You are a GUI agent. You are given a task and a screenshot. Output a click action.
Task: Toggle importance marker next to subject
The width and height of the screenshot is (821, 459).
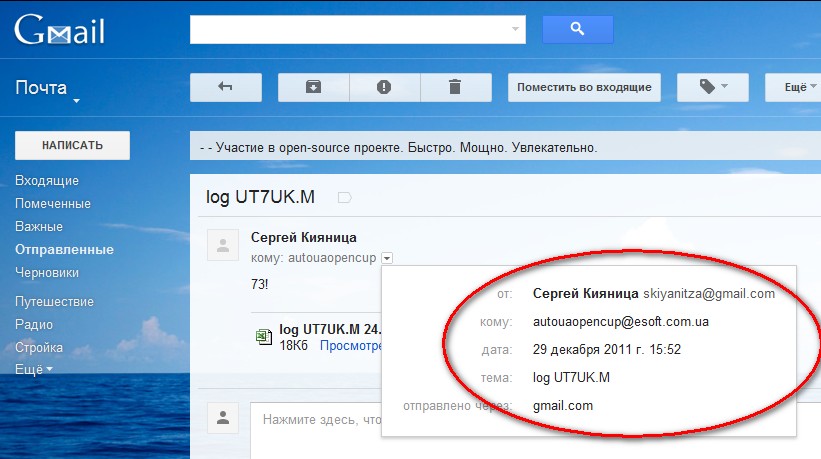345,197
